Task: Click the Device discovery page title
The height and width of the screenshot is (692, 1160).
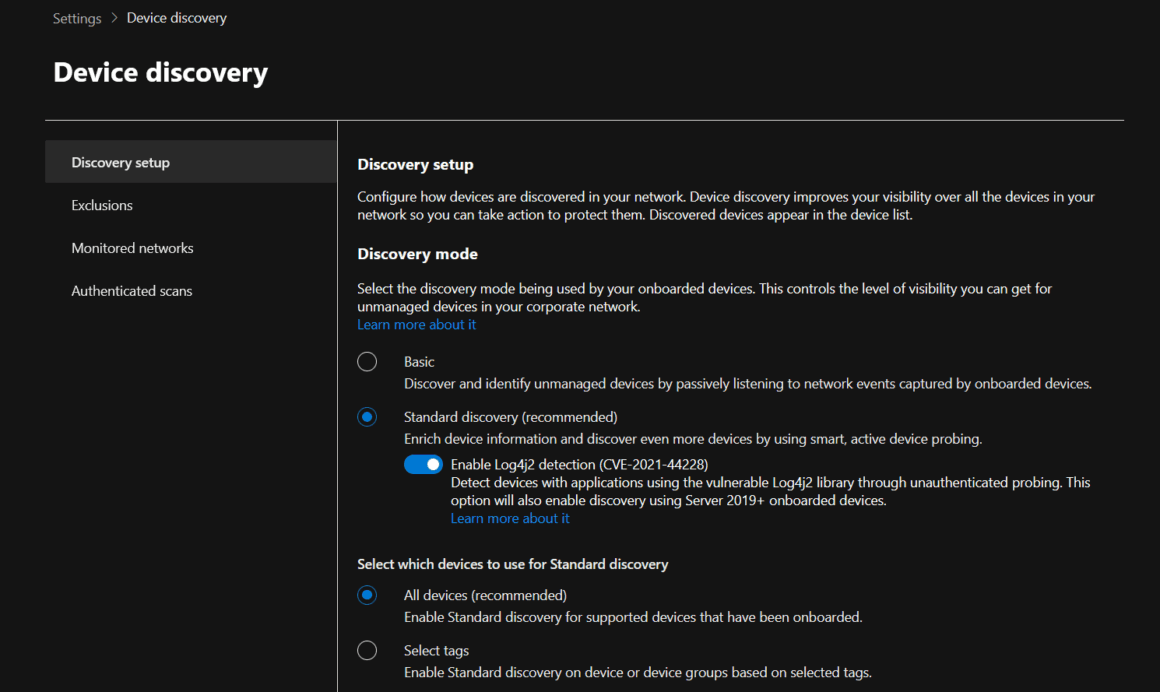Action: [x=161, y=73]
